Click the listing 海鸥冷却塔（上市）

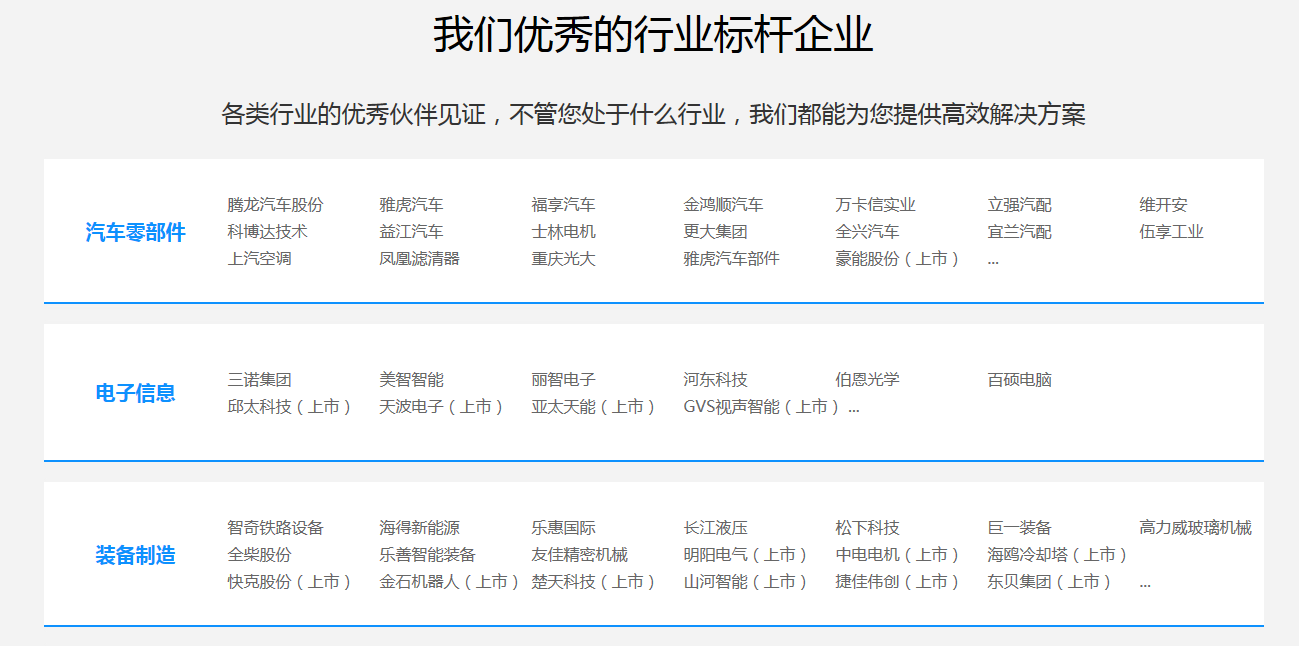click(x=1059, y=555)
